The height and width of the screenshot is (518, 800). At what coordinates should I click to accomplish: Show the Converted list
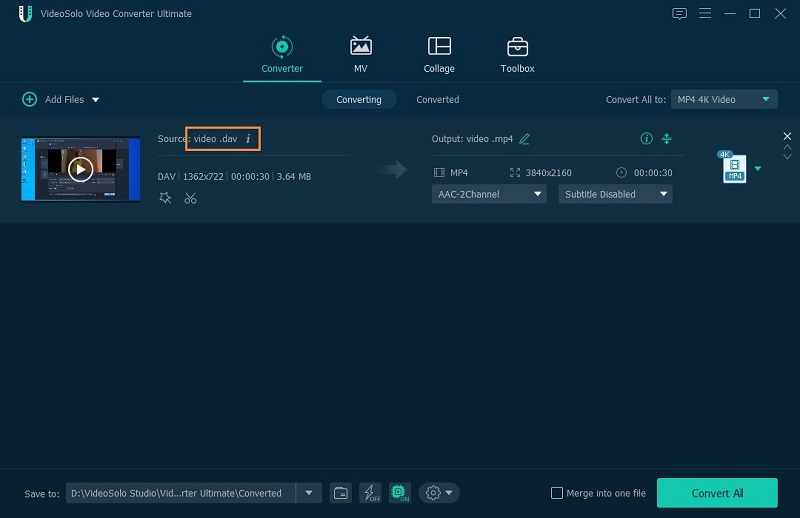438,100
